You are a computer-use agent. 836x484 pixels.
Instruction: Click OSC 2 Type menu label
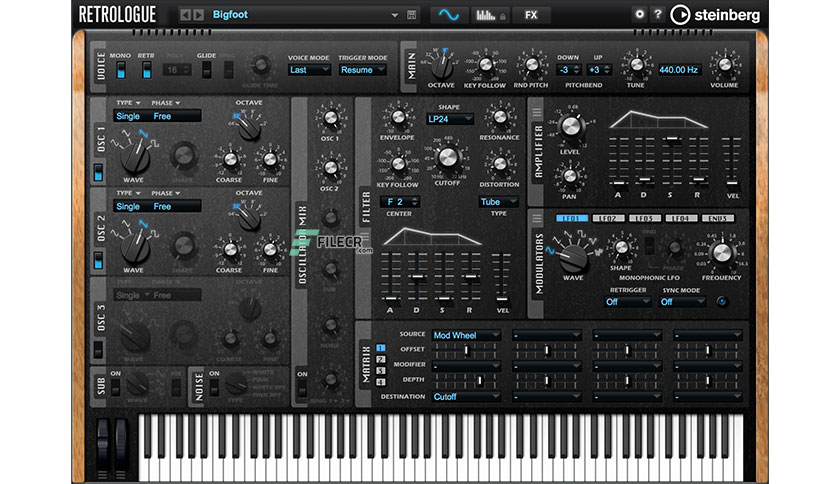coord(128,193)
